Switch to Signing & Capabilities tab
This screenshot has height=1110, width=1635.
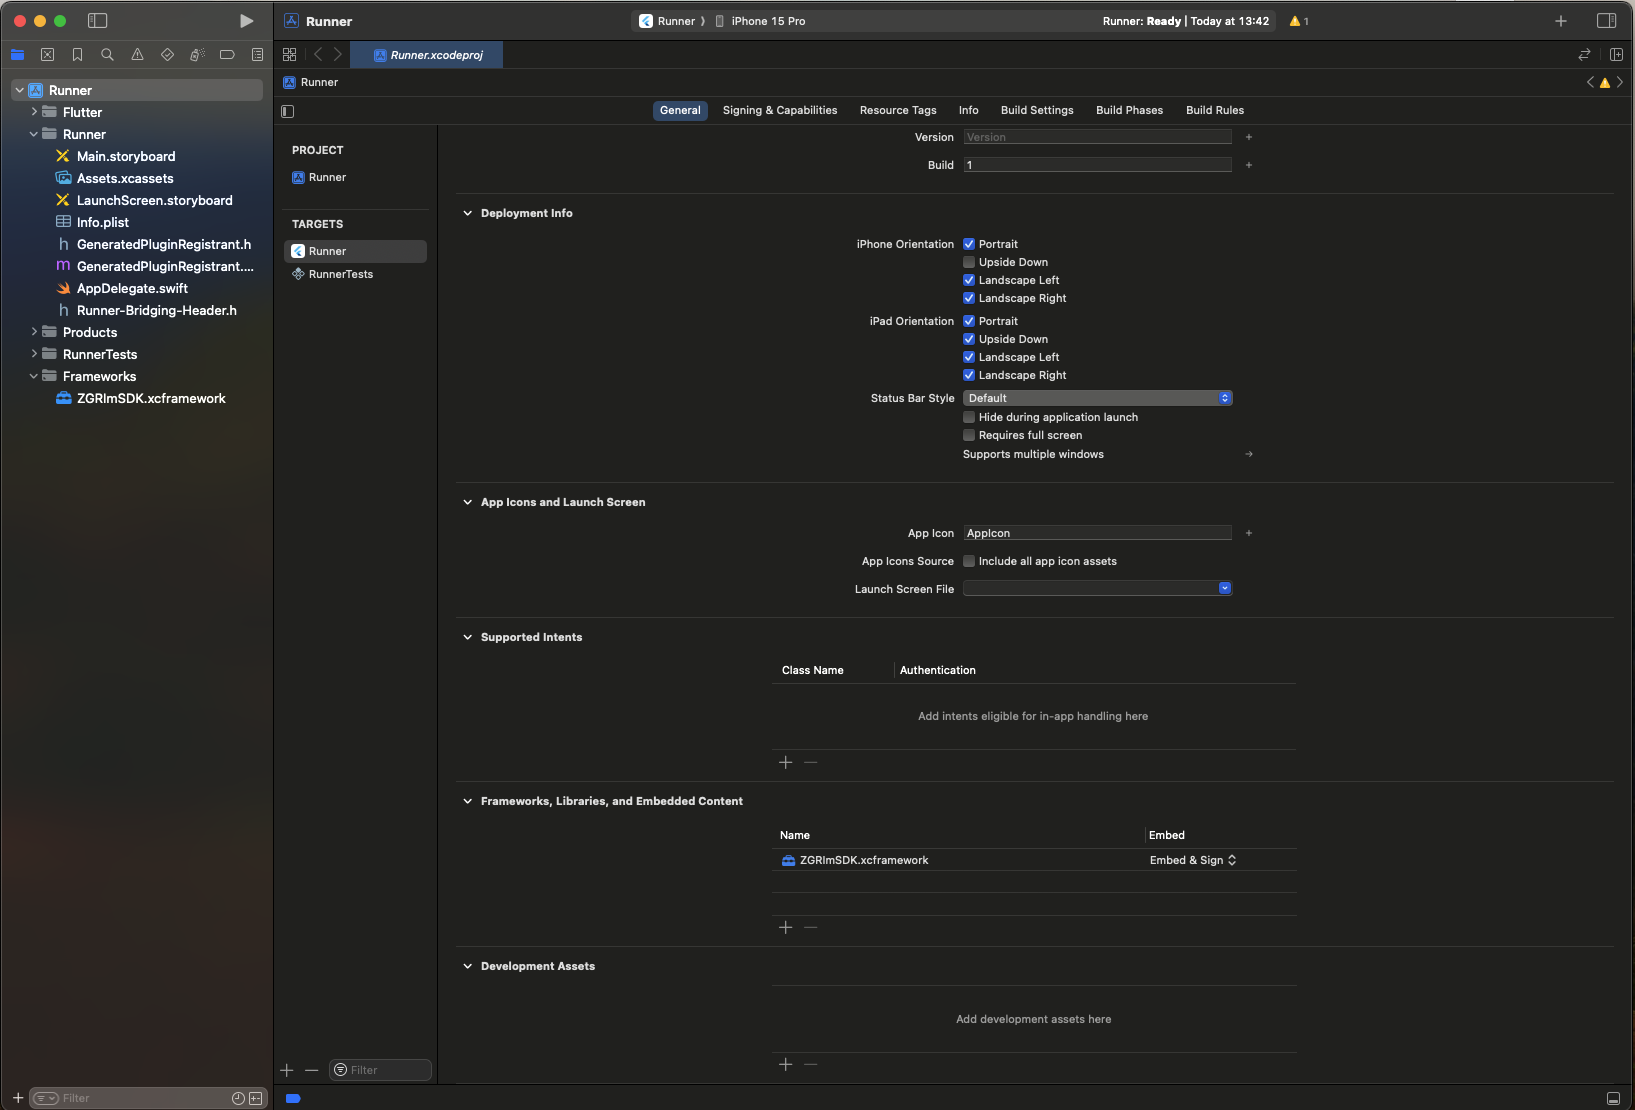tap(780, 110)
